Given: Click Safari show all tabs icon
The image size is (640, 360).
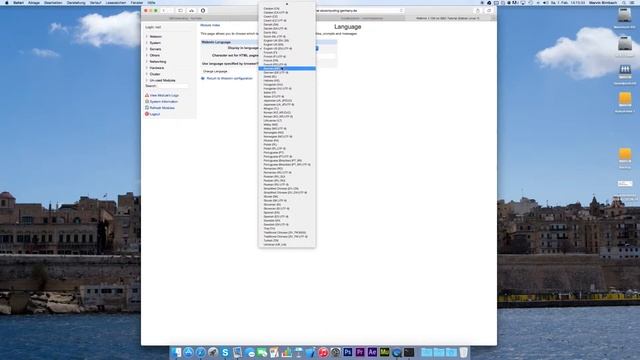Looking at the screenshot, I should [489, 11].
